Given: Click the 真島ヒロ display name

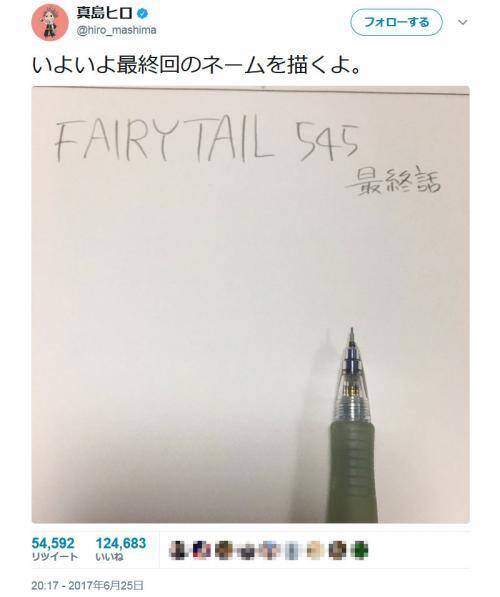Looking at the screenshot, I should tap(105, 13).
